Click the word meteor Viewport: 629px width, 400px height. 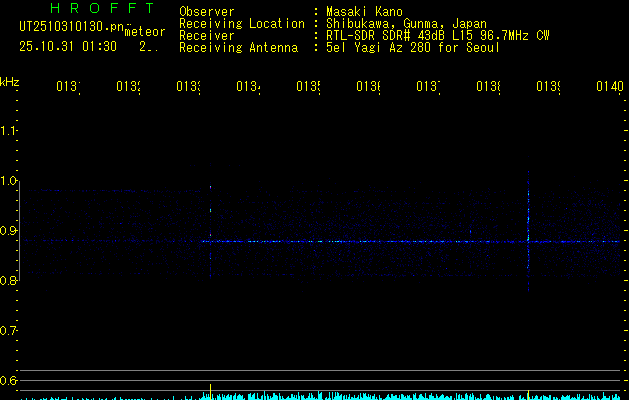145,32
